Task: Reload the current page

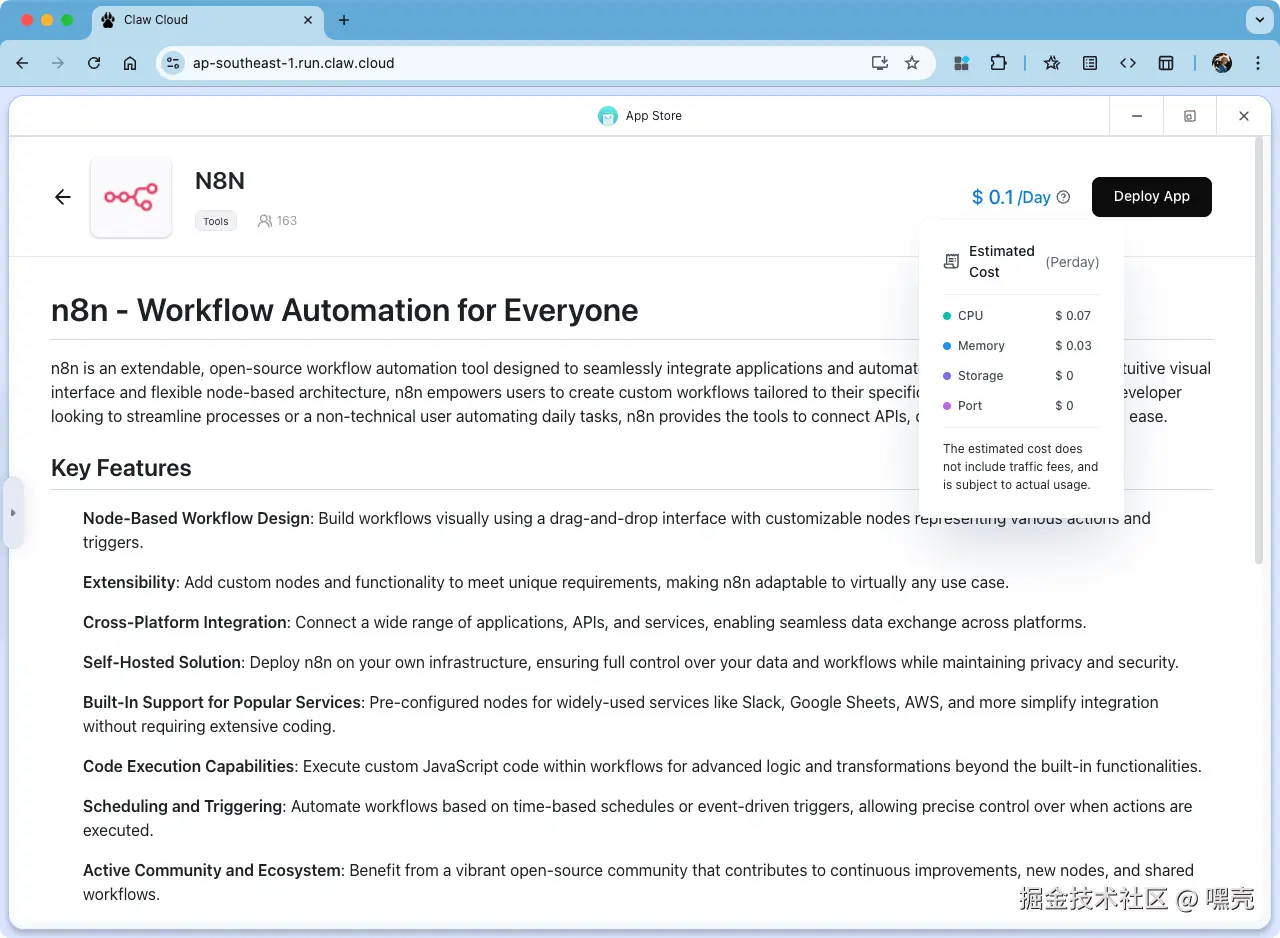Action: (94, 63)
